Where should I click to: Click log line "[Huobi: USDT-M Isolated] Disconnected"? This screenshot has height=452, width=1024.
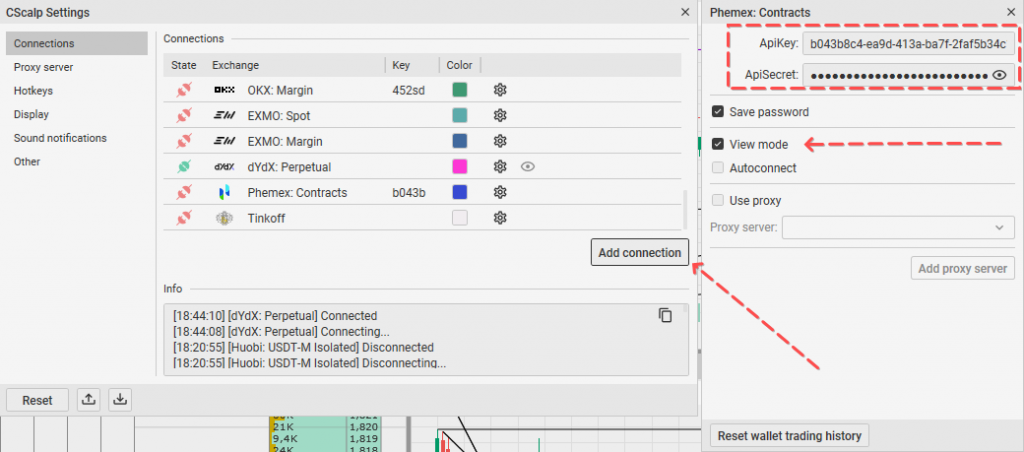[331, 347]
